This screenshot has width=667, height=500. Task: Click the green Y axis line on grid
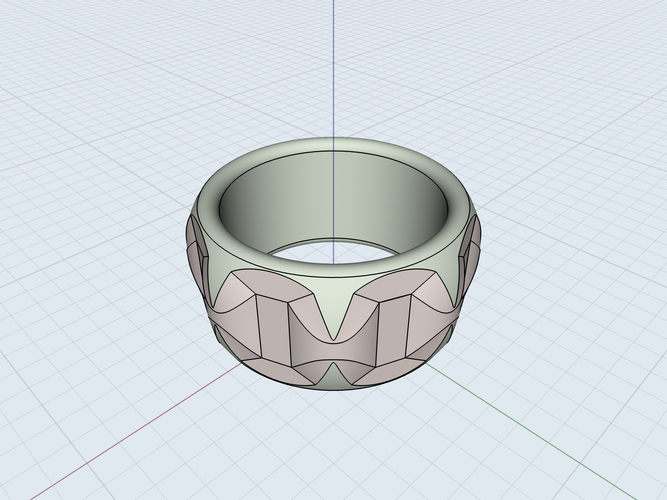pos(532,432)
